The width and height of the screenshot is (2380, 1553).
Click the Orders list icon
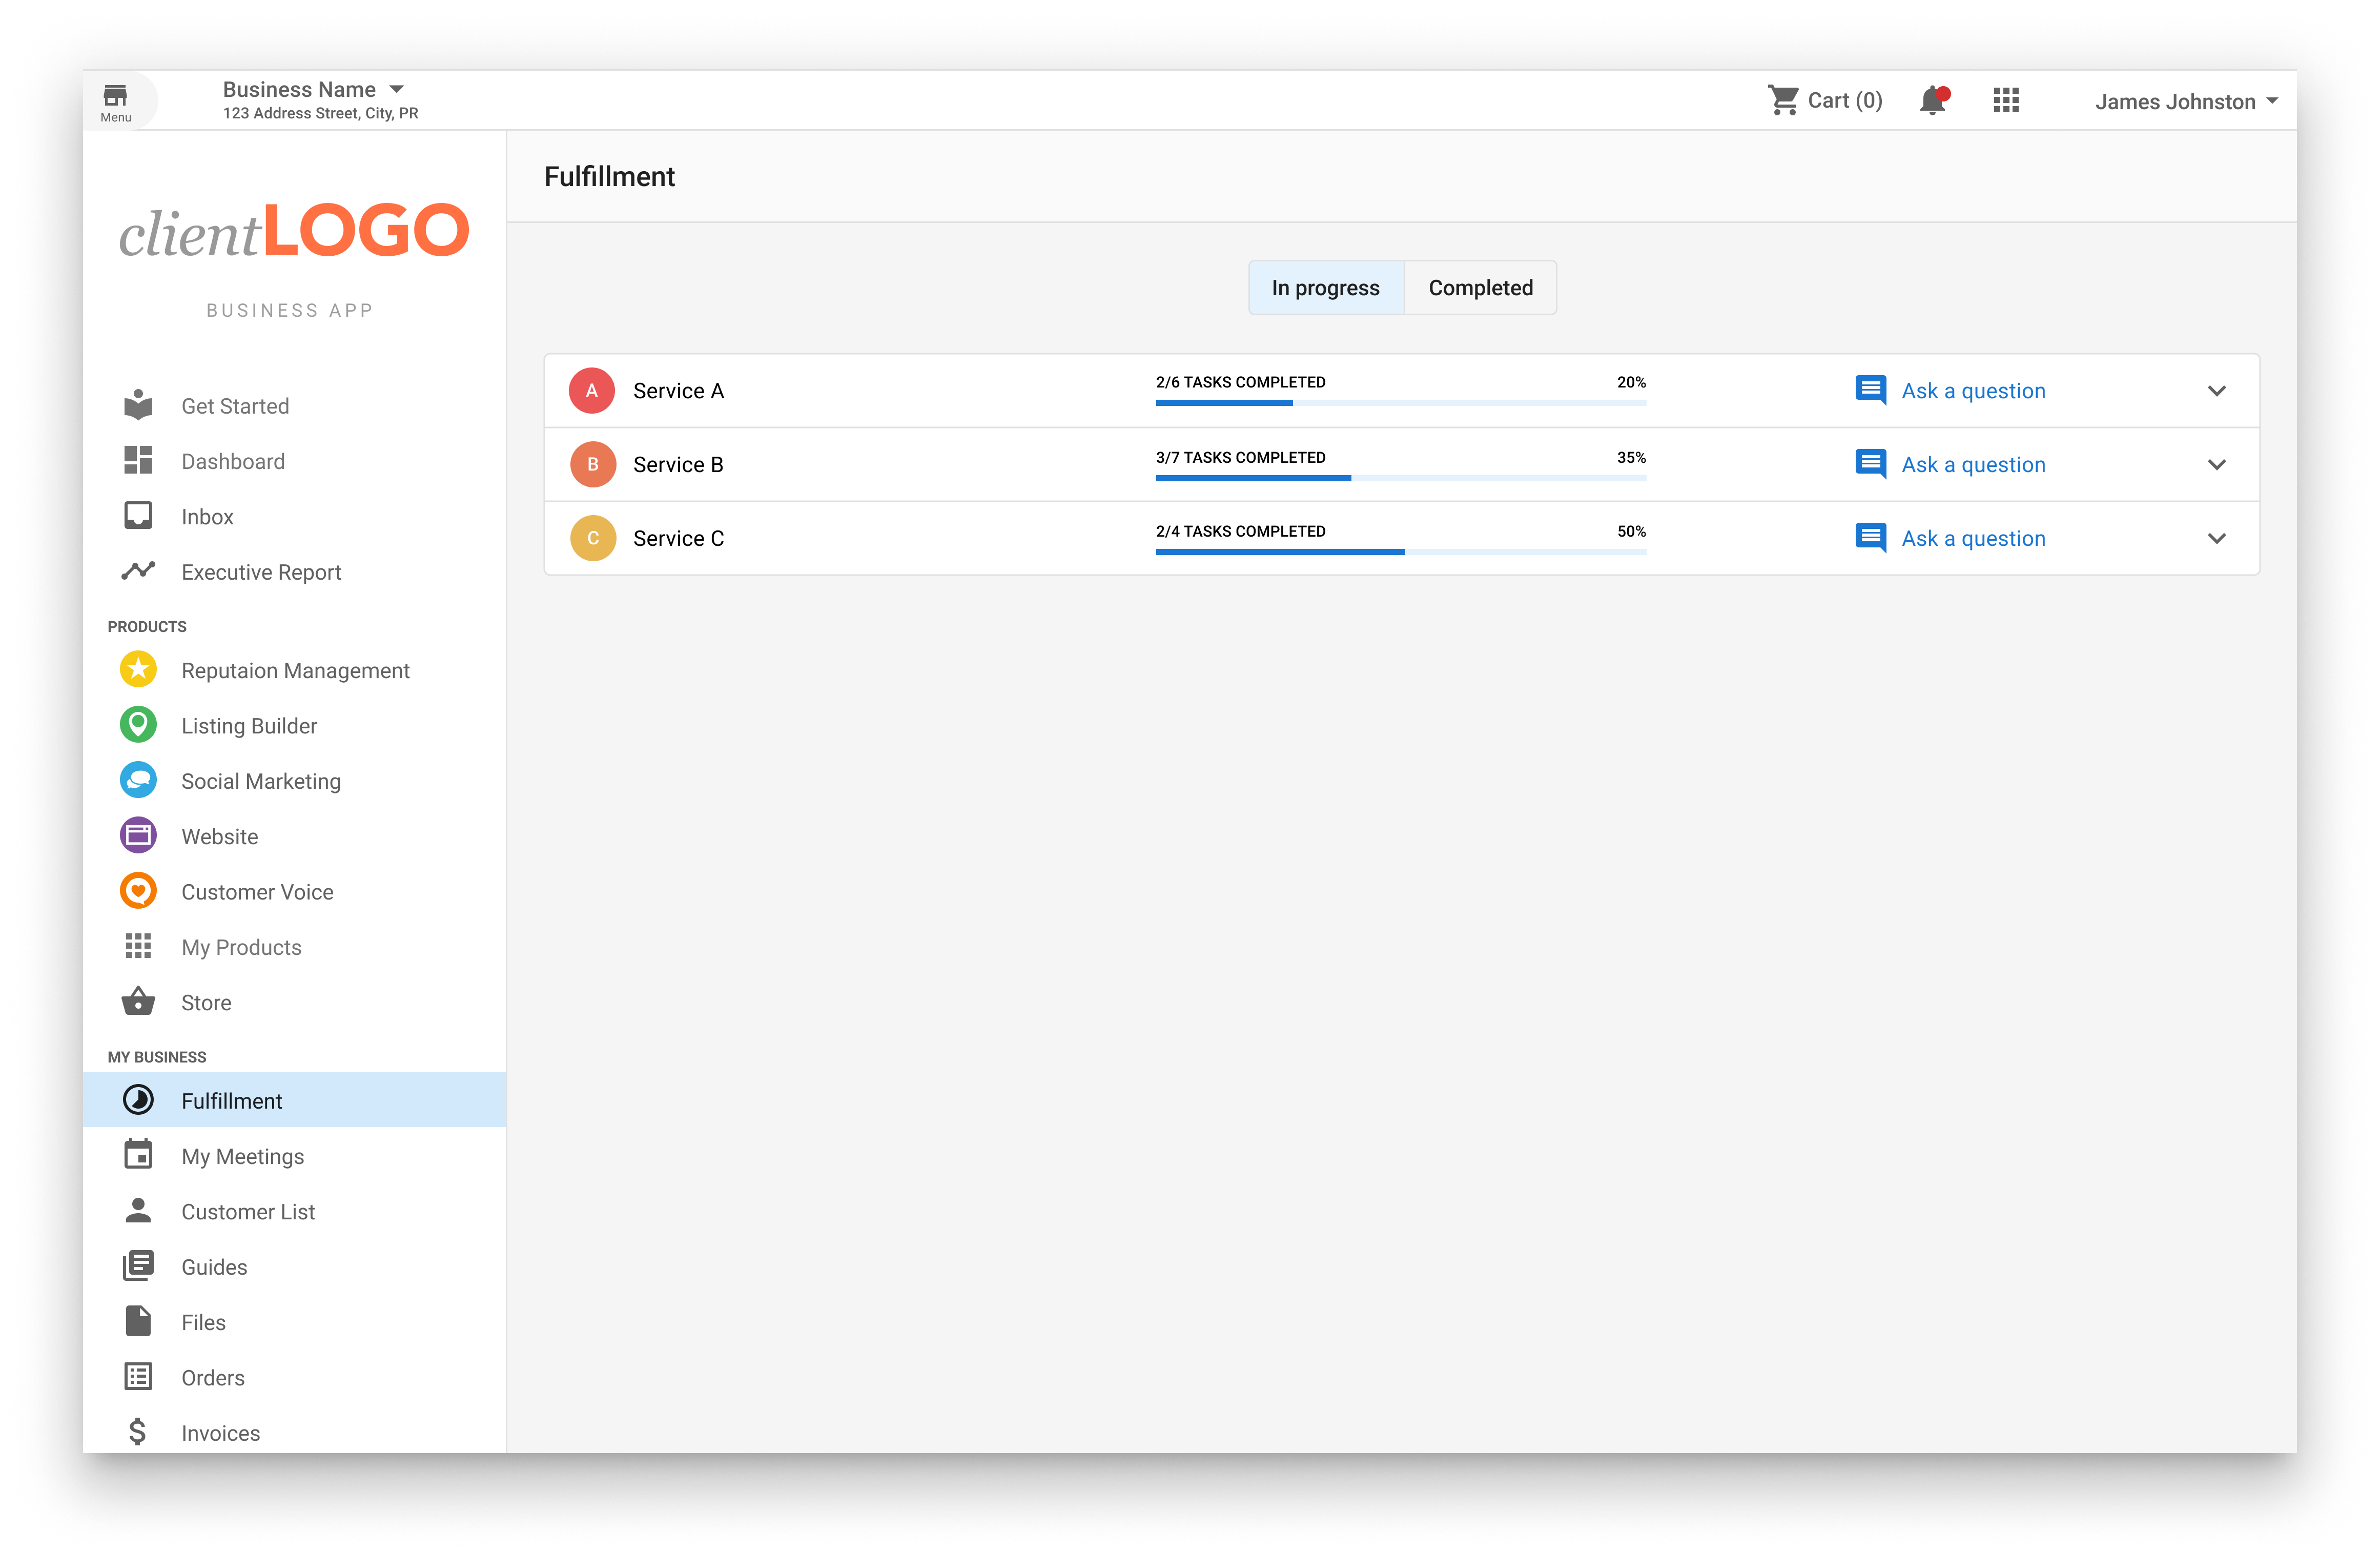pyautogui.click(x=138, y=1377)
